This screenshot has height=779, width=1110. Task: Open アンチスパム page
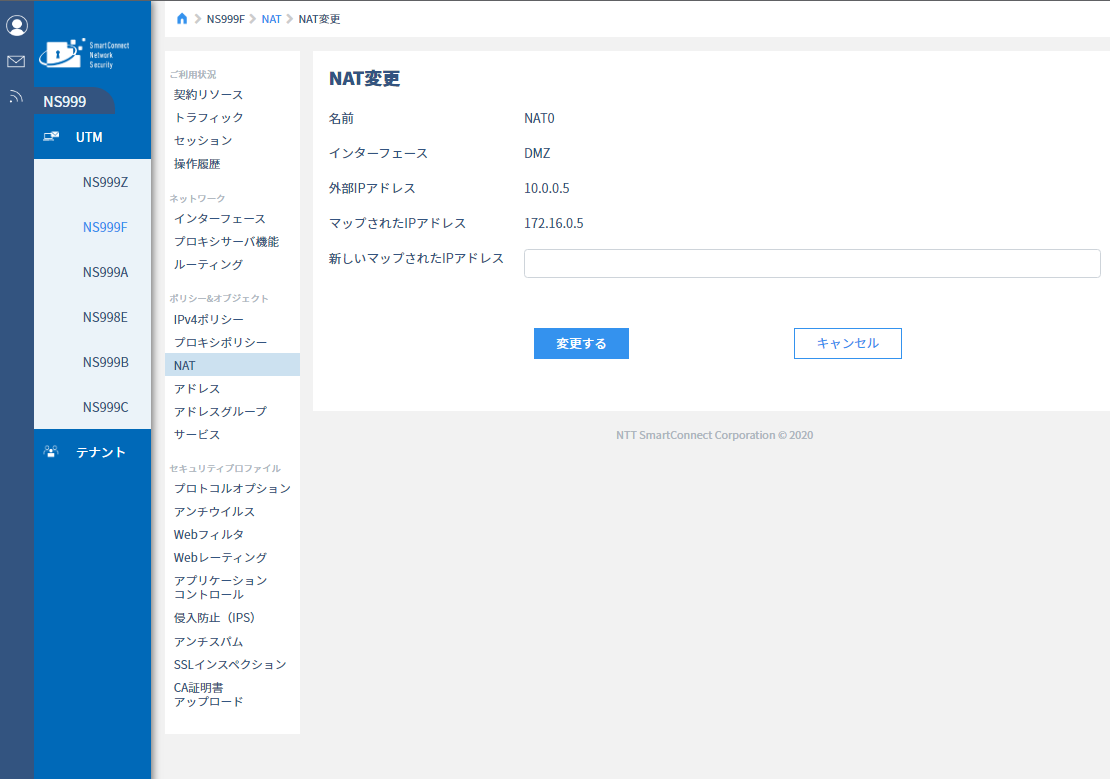(x=208, y=642)
